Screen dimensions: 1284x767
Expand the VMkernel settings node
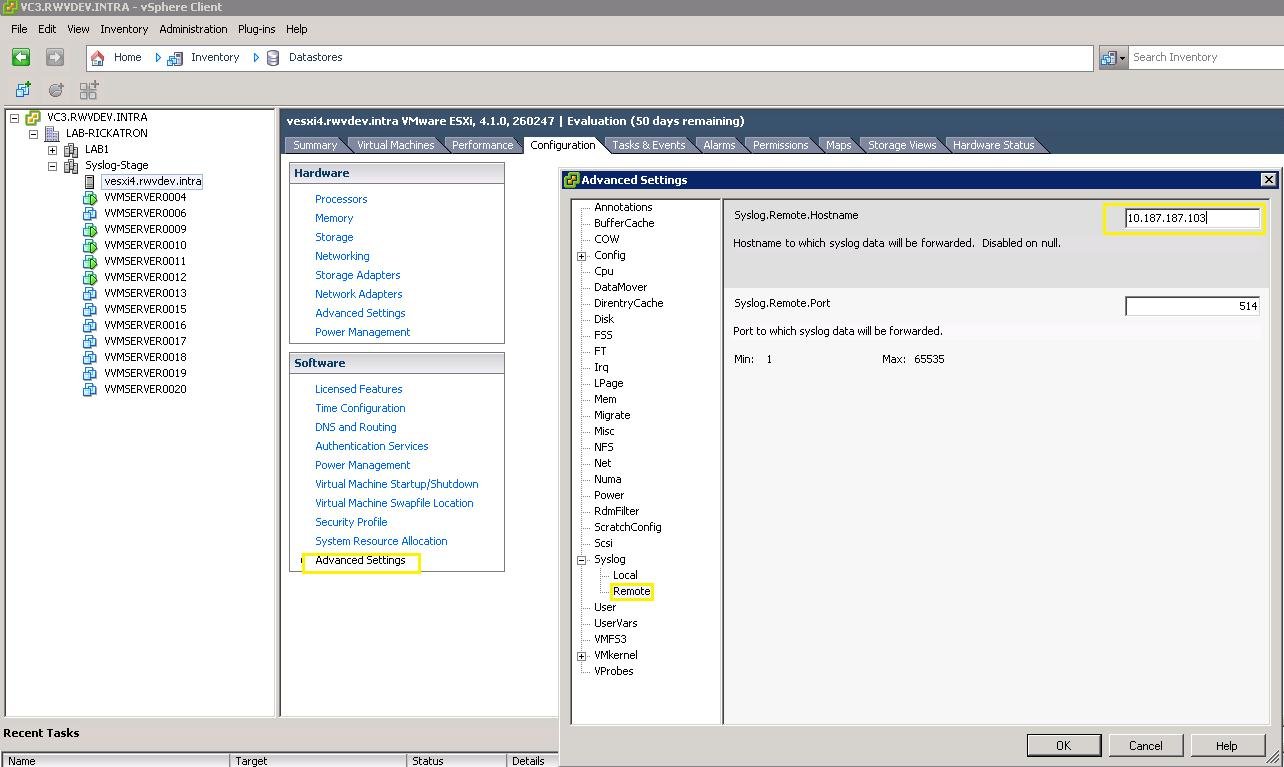coord(581,656)
